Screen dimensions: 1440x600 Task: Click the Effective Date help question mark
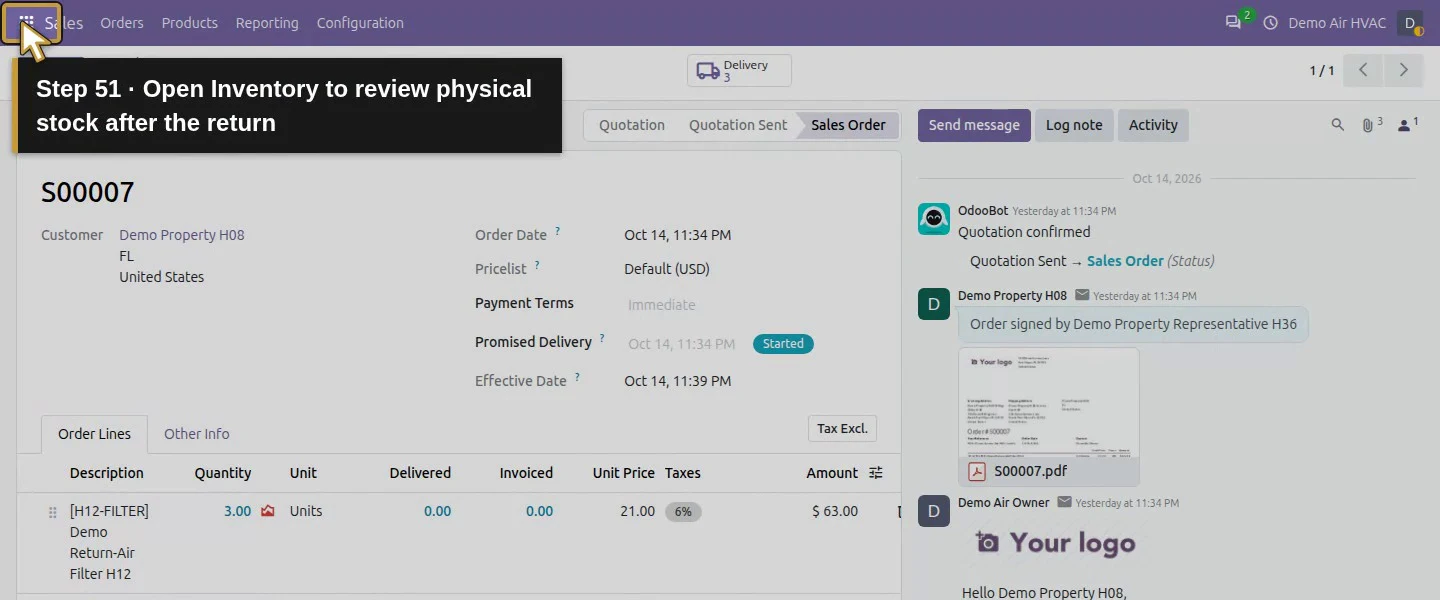point(577,378)
